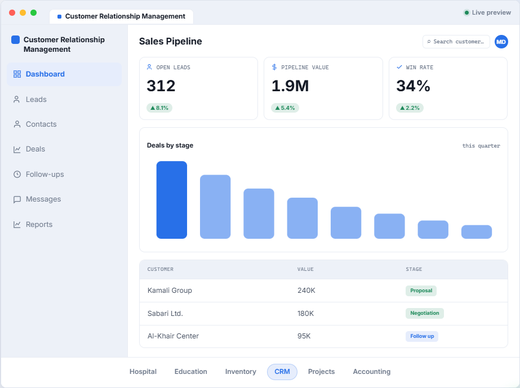Image resolution: width=520 pixels, height=388 pixels.
Task: Click the Contacts person icon
Action: [17, 124]
